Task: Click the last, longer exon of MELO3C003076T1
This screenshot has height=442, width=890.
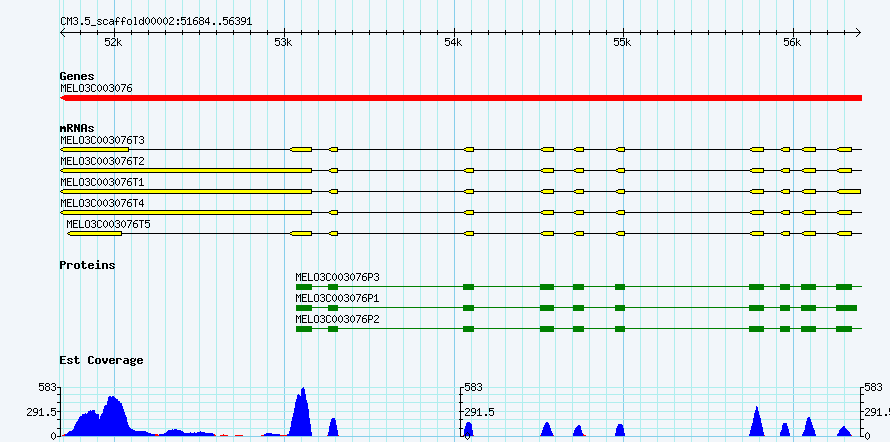Action: pos(849,191)
